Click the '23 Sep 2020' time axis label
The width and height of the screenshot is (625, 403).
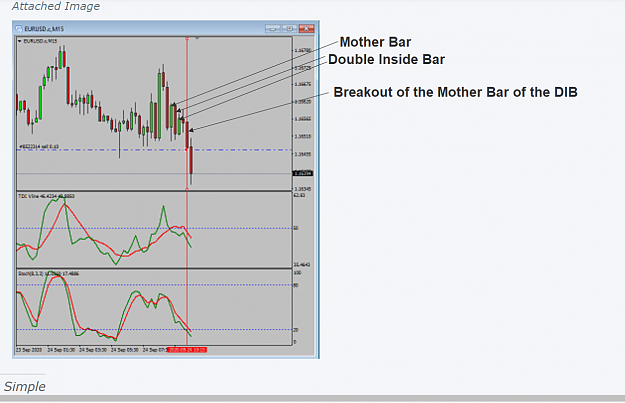click(x=29, y=350)
